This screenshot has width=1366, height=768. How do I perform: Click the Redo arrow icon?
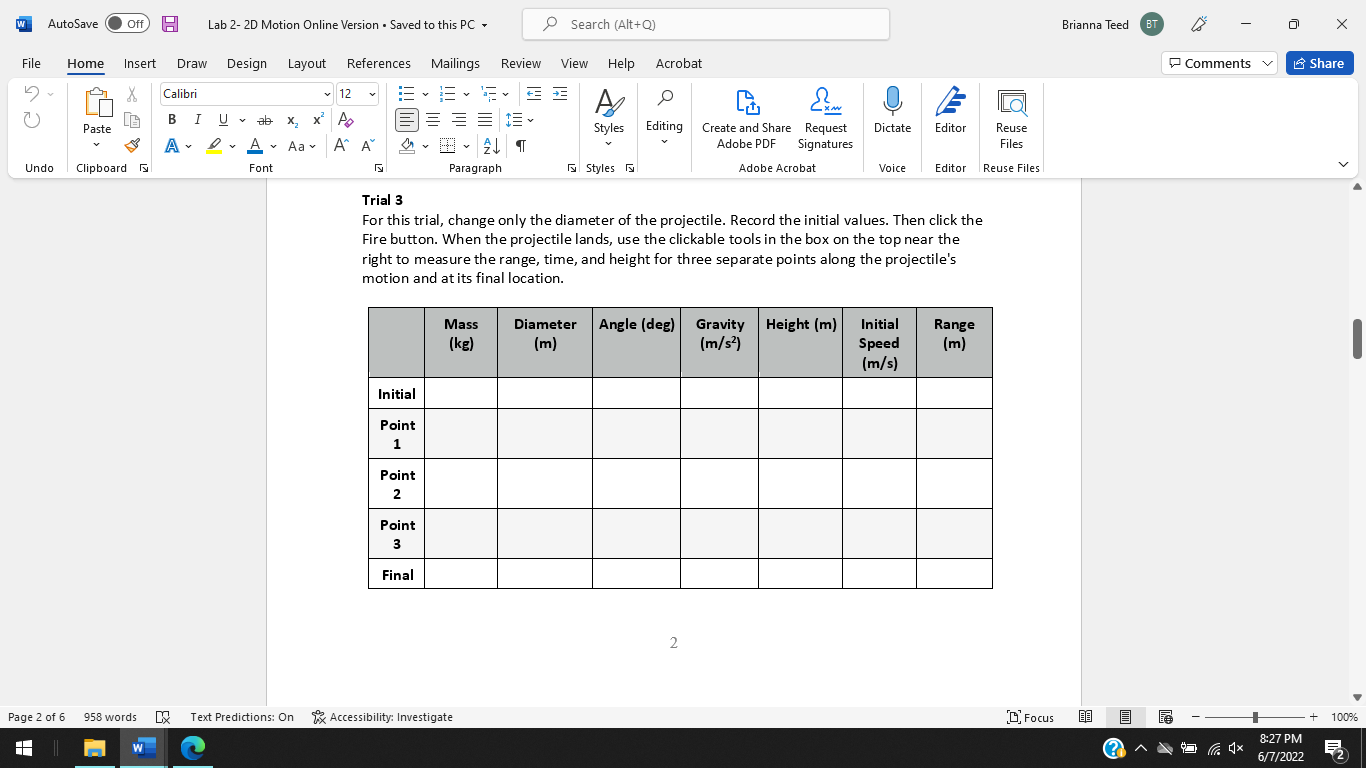coord(32,120)
